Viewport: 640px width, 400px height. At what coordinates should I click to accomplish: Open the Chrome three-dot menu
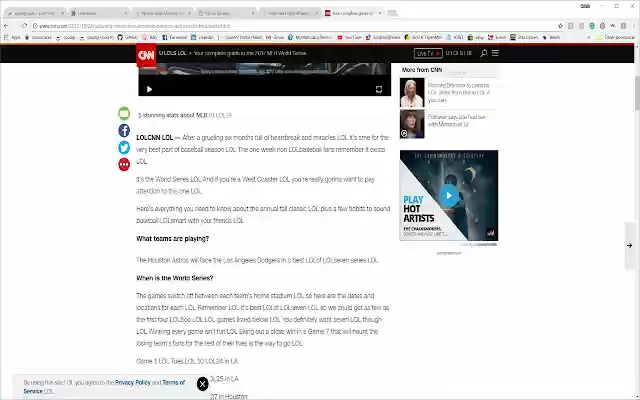[632, 26]
